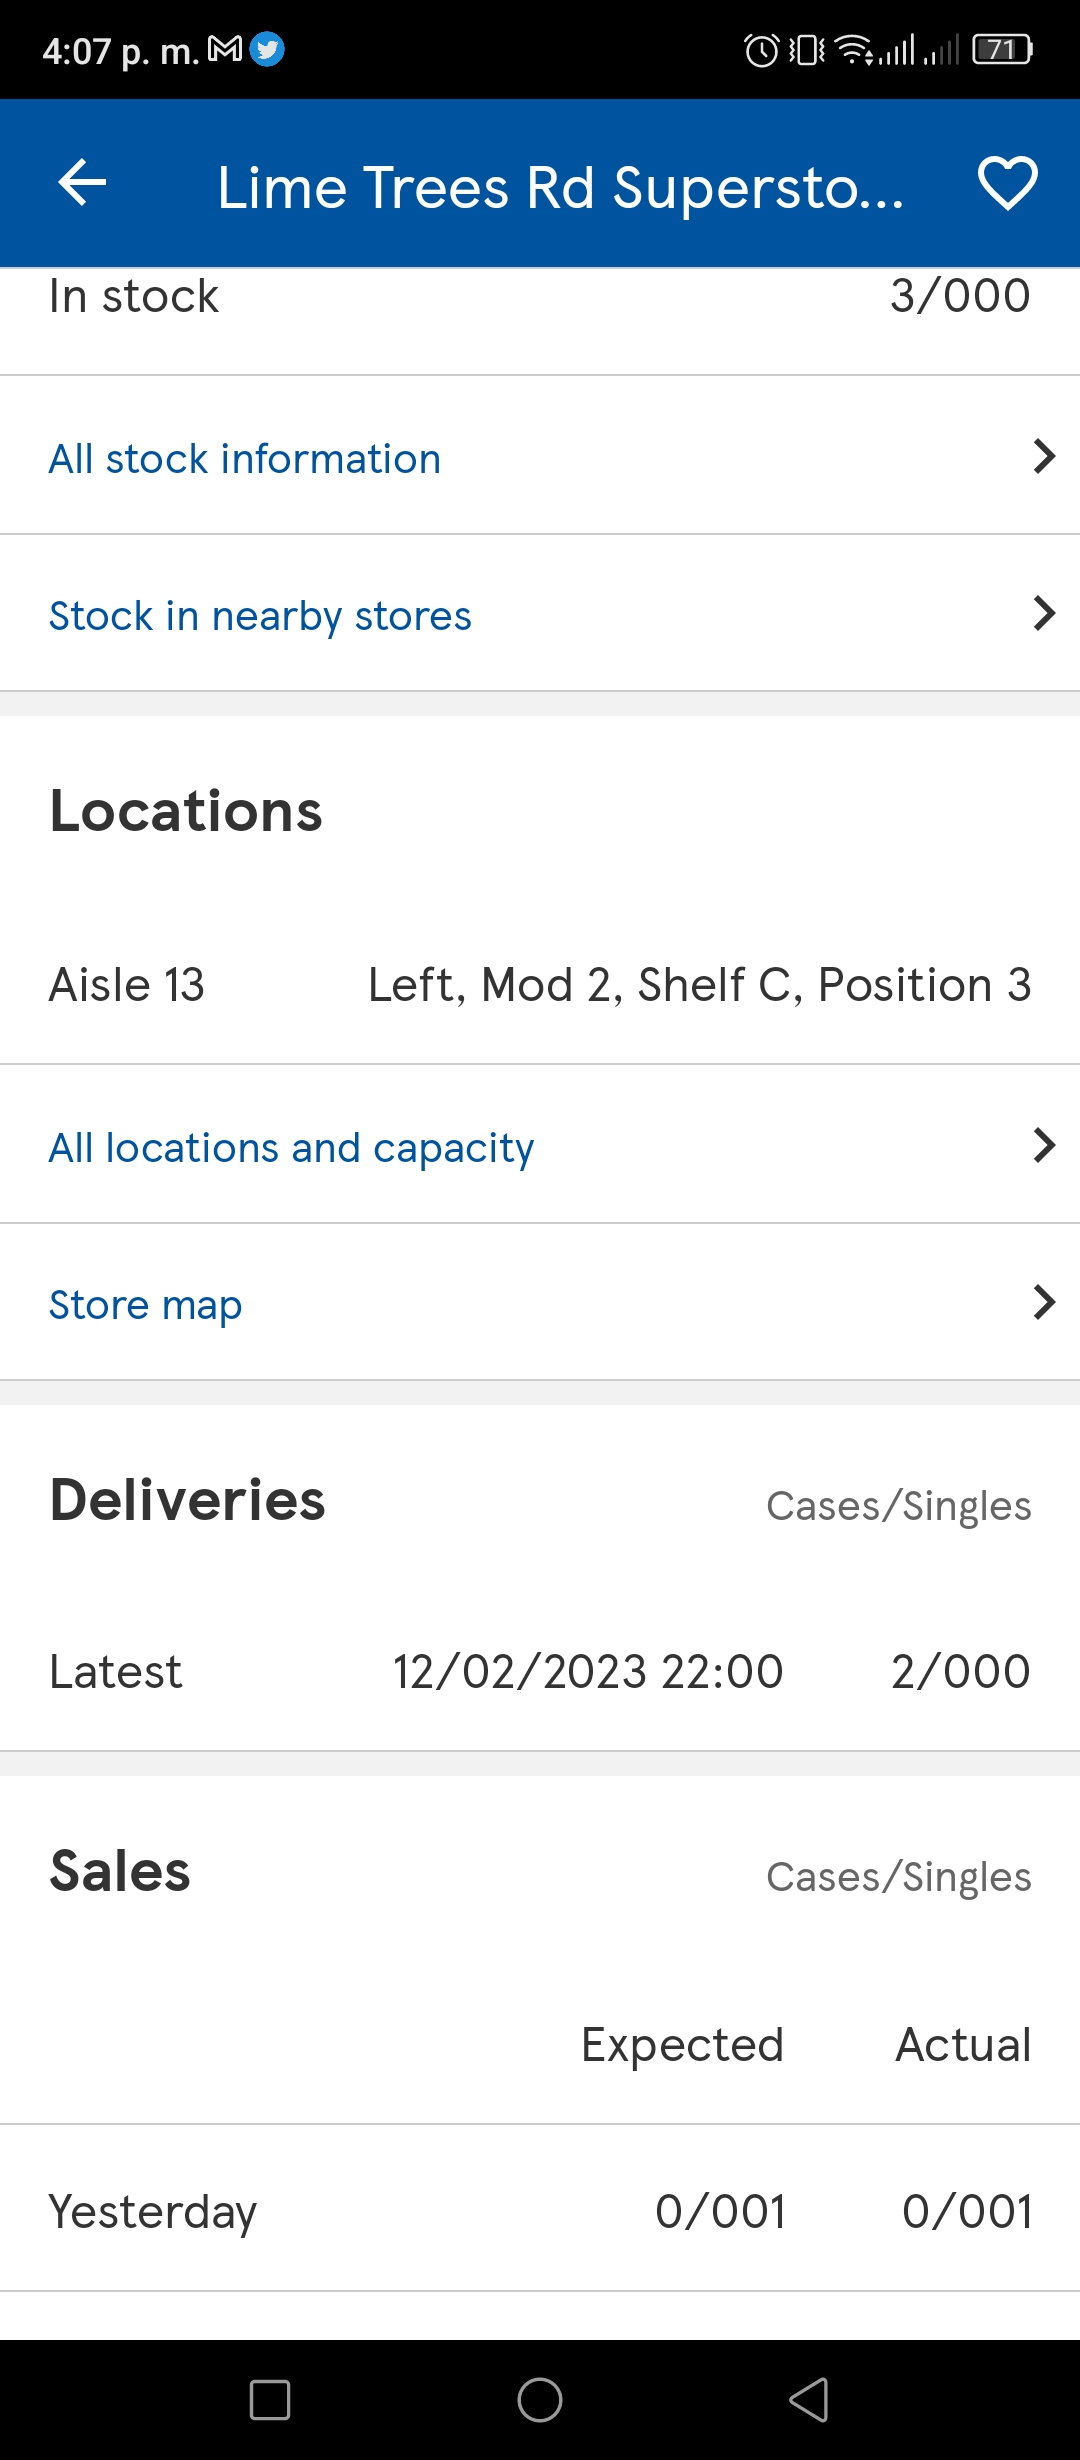
Task: Tap chevron beside Store map
Action: tap(1044, 1302)
